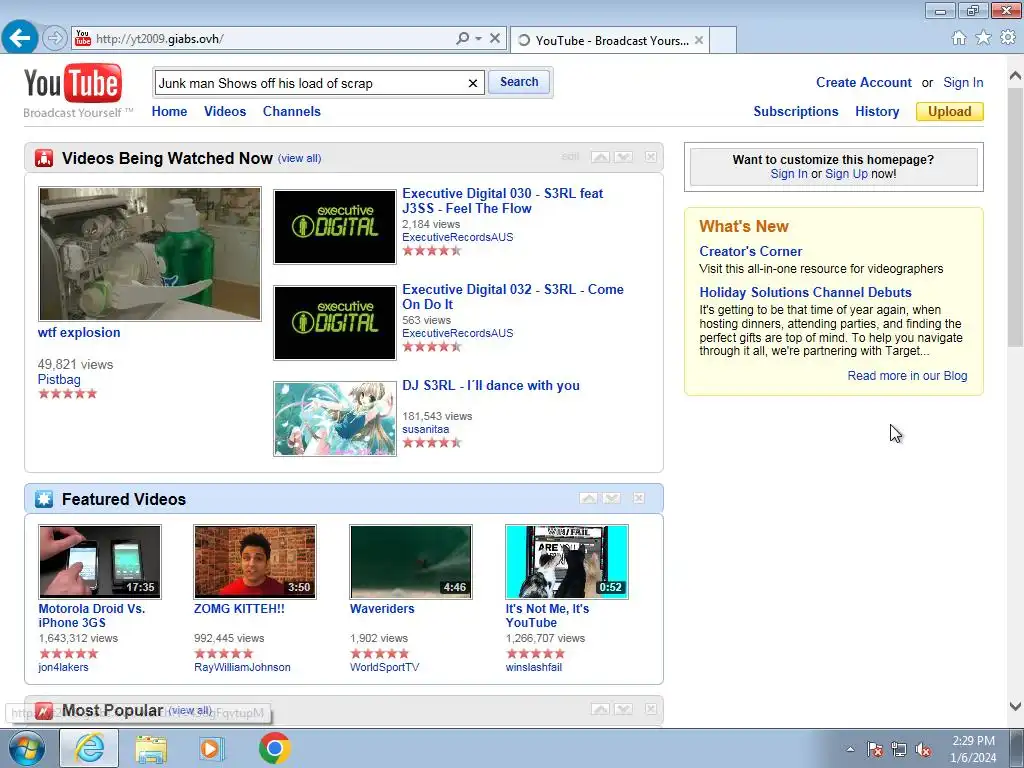Click the page scrollbar down arrow
The width and height of the screenshot is (1024, 768).
[1016, 706]
